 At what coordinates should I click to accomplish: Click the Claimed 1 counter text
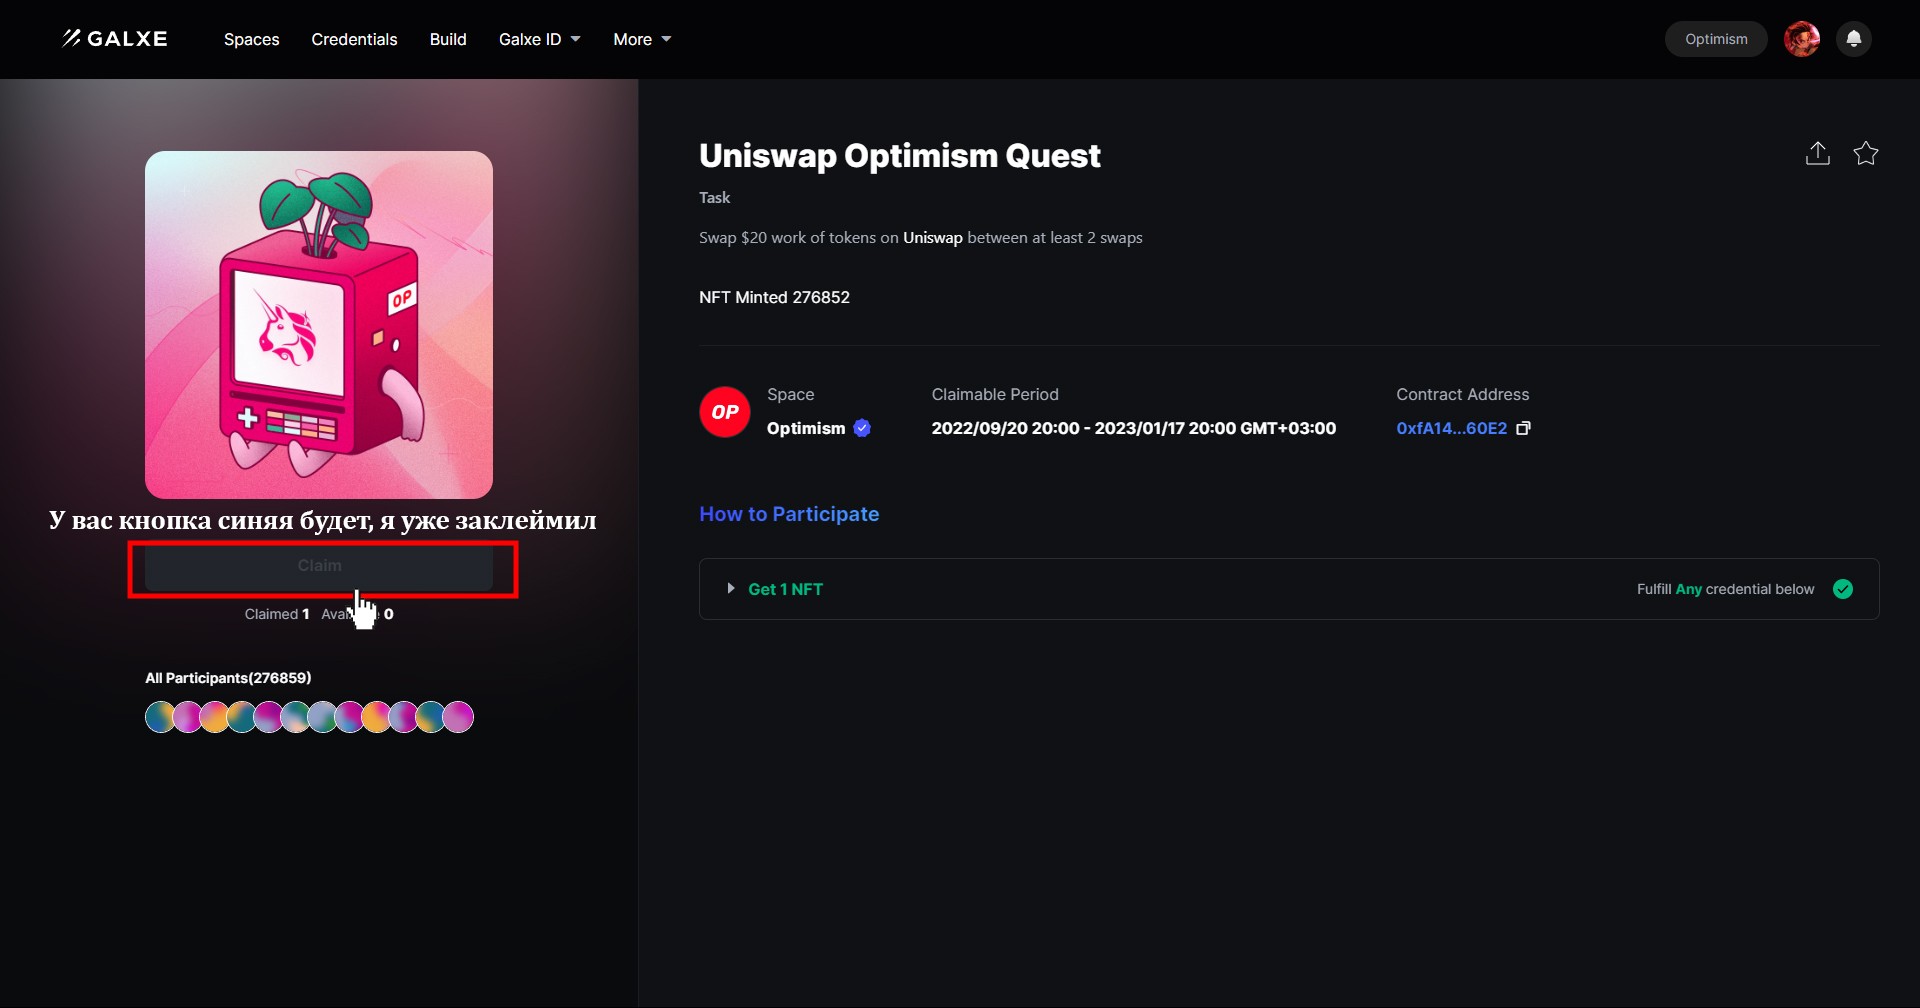(277, 614)
